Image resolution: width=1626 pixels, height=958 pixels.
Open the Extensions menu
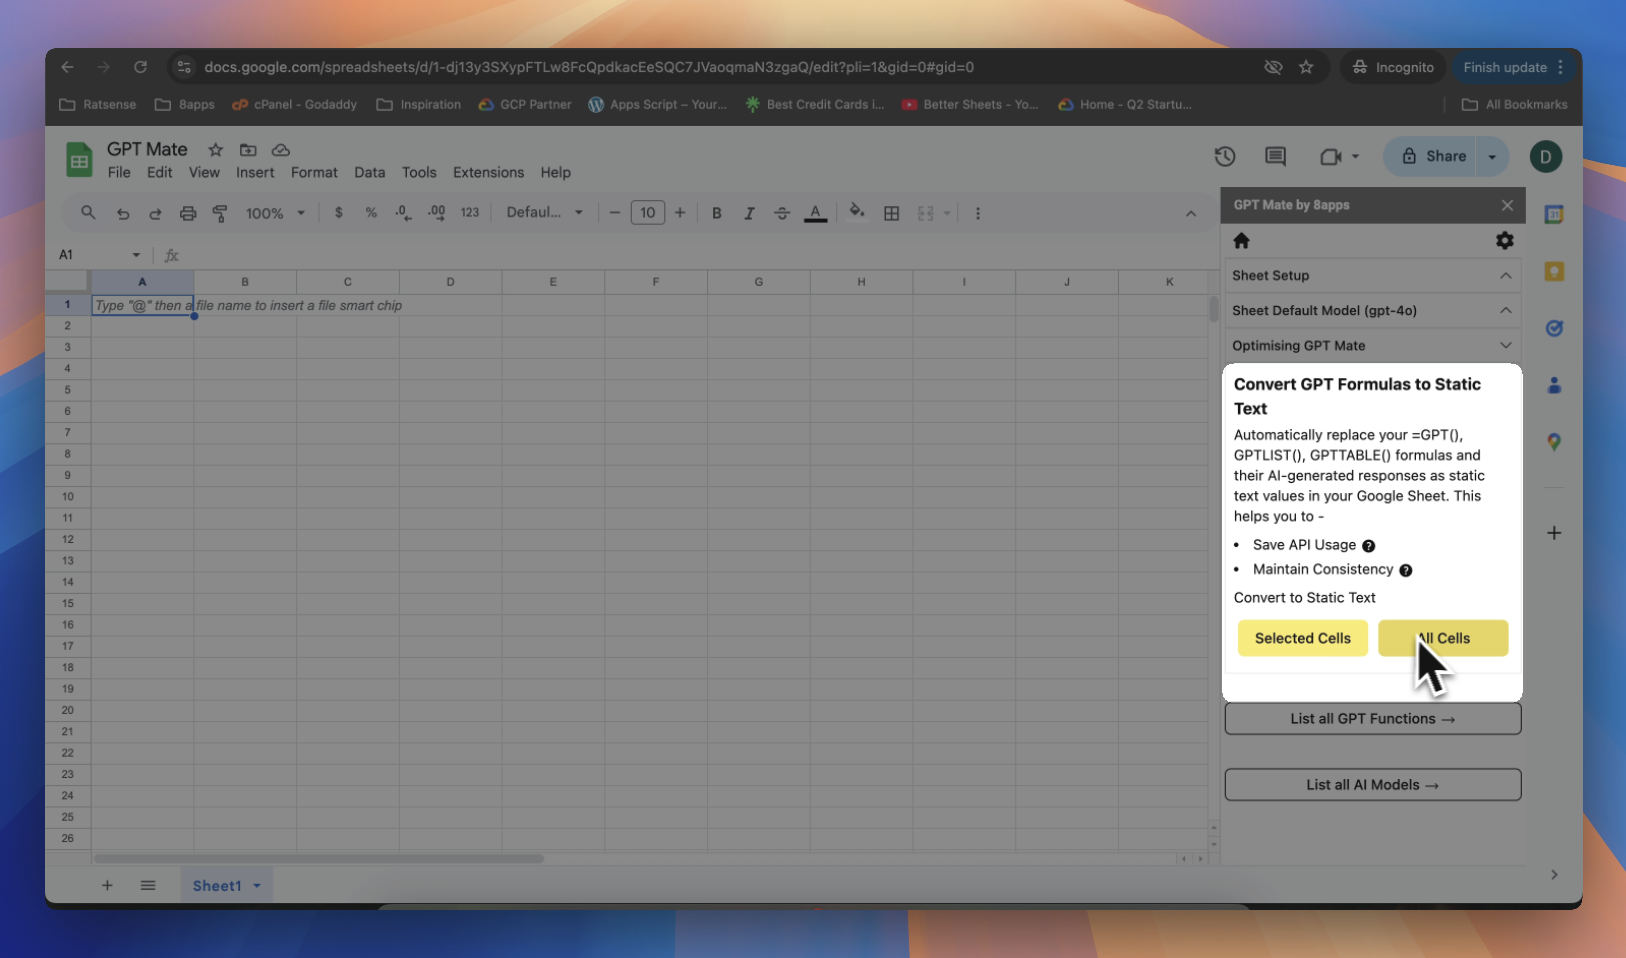tap(488, 172)
